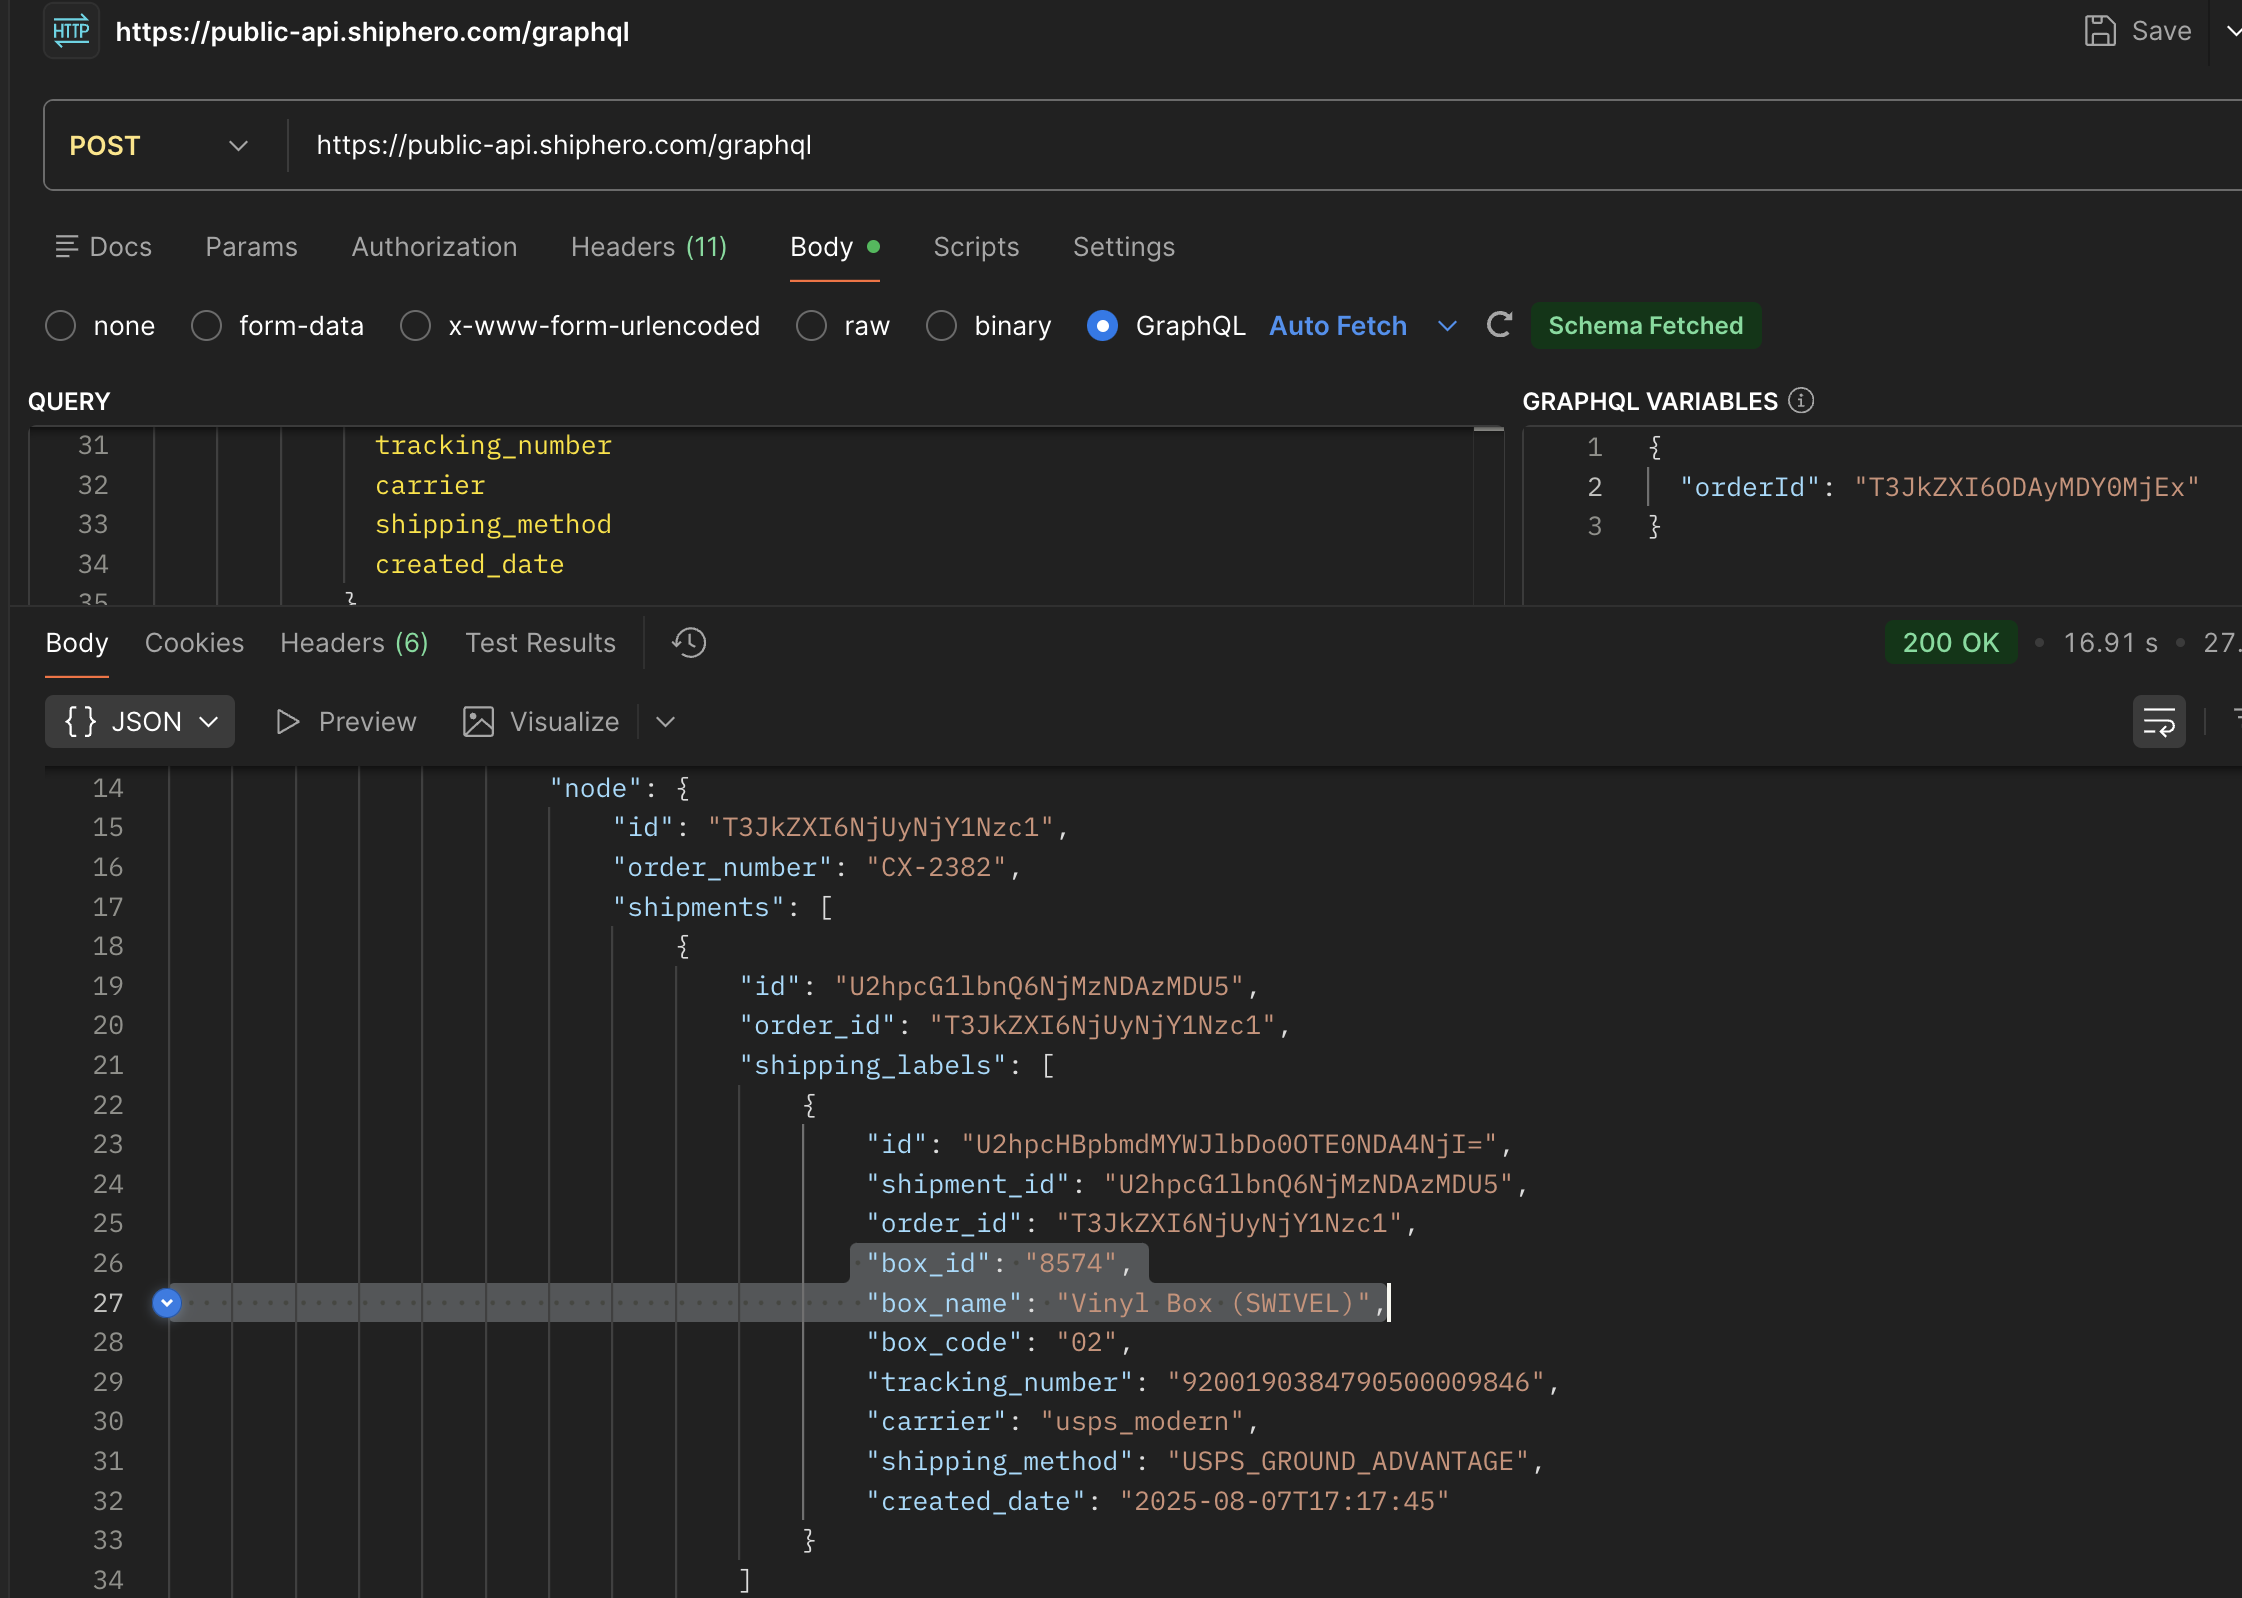This screenshot has width=2242, height=1598.
Task: Click the Save button label
Action: tap(2161, 31)
